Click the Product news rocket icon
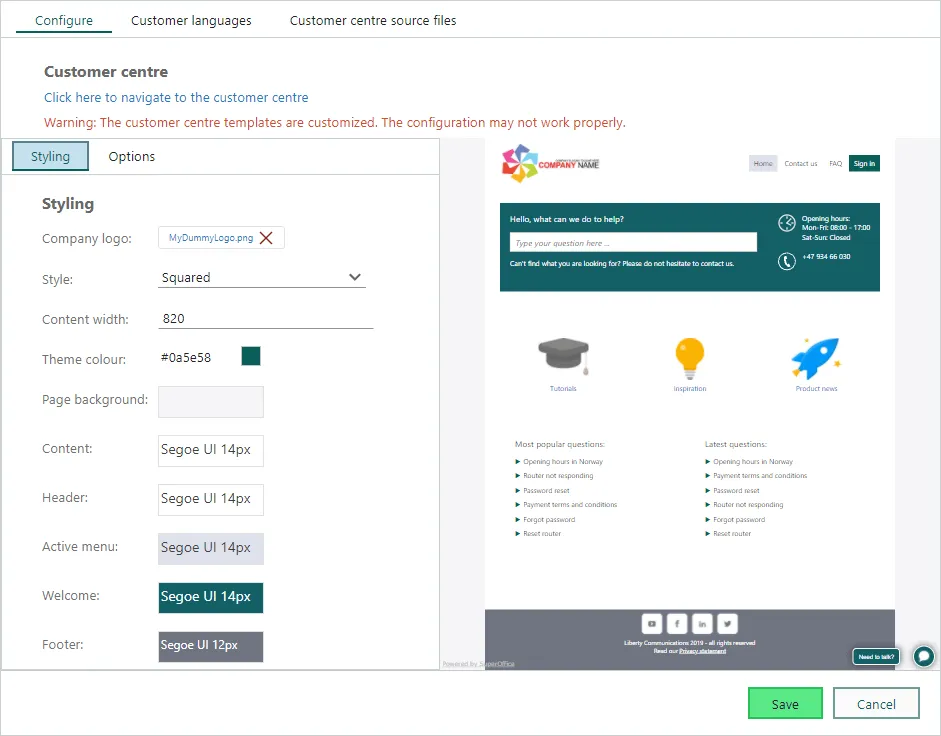The width and height of the screenshot is (941, 736). 816,356
